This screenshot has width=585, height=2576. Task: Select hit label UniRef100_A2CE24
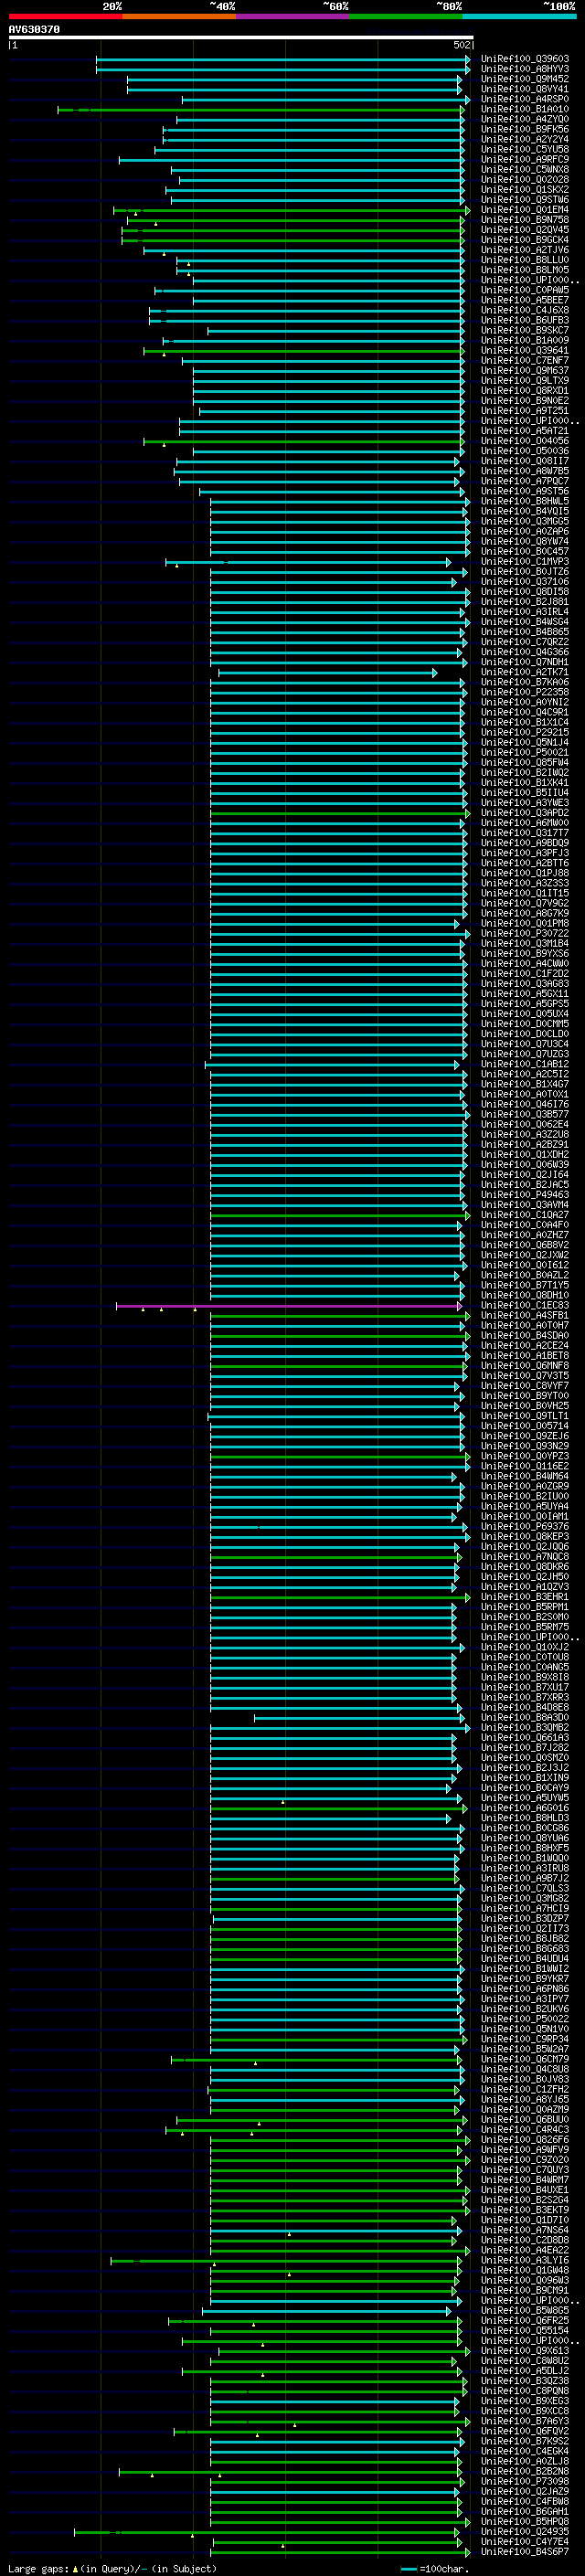[x=525, y=1345]
